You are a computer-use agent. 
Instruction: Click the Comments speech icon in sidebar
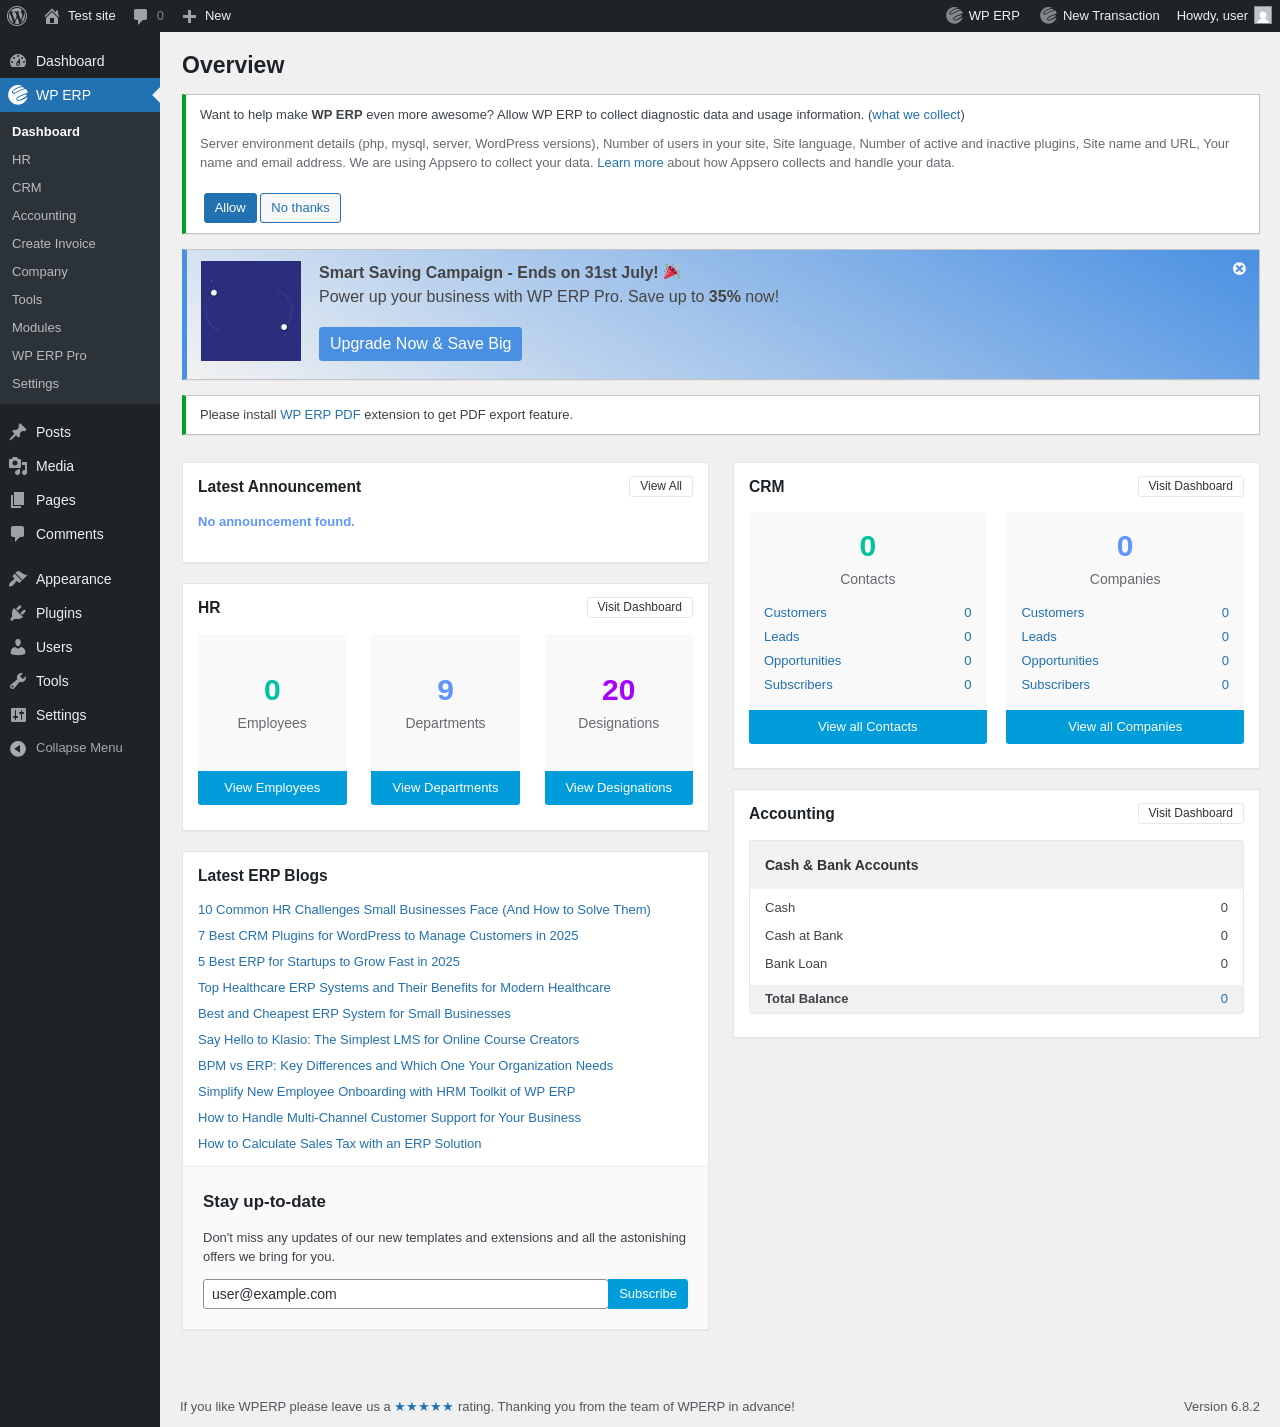18,534
